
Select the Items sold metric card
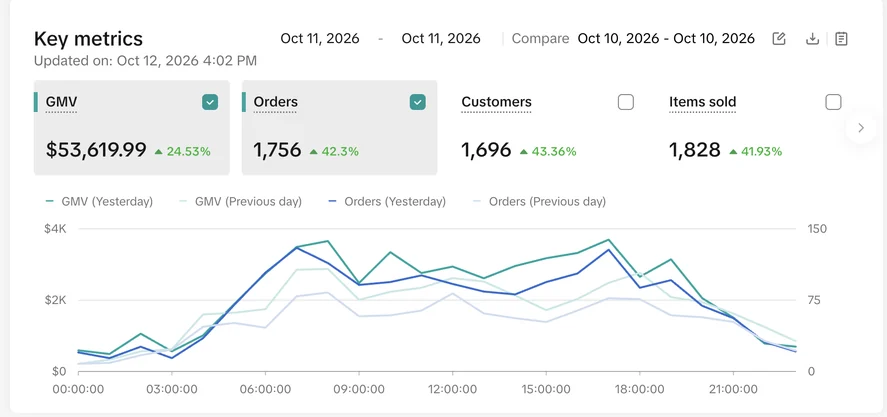[x=755, y=128]
